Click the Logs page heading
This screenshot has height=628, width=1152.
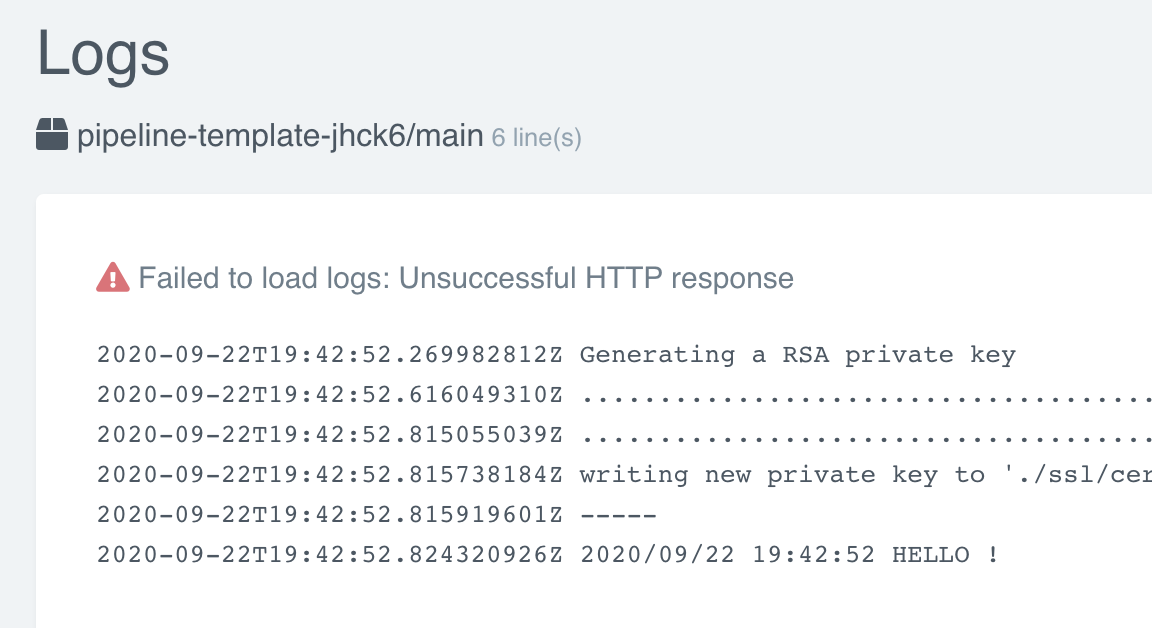(x=101, y=55)
